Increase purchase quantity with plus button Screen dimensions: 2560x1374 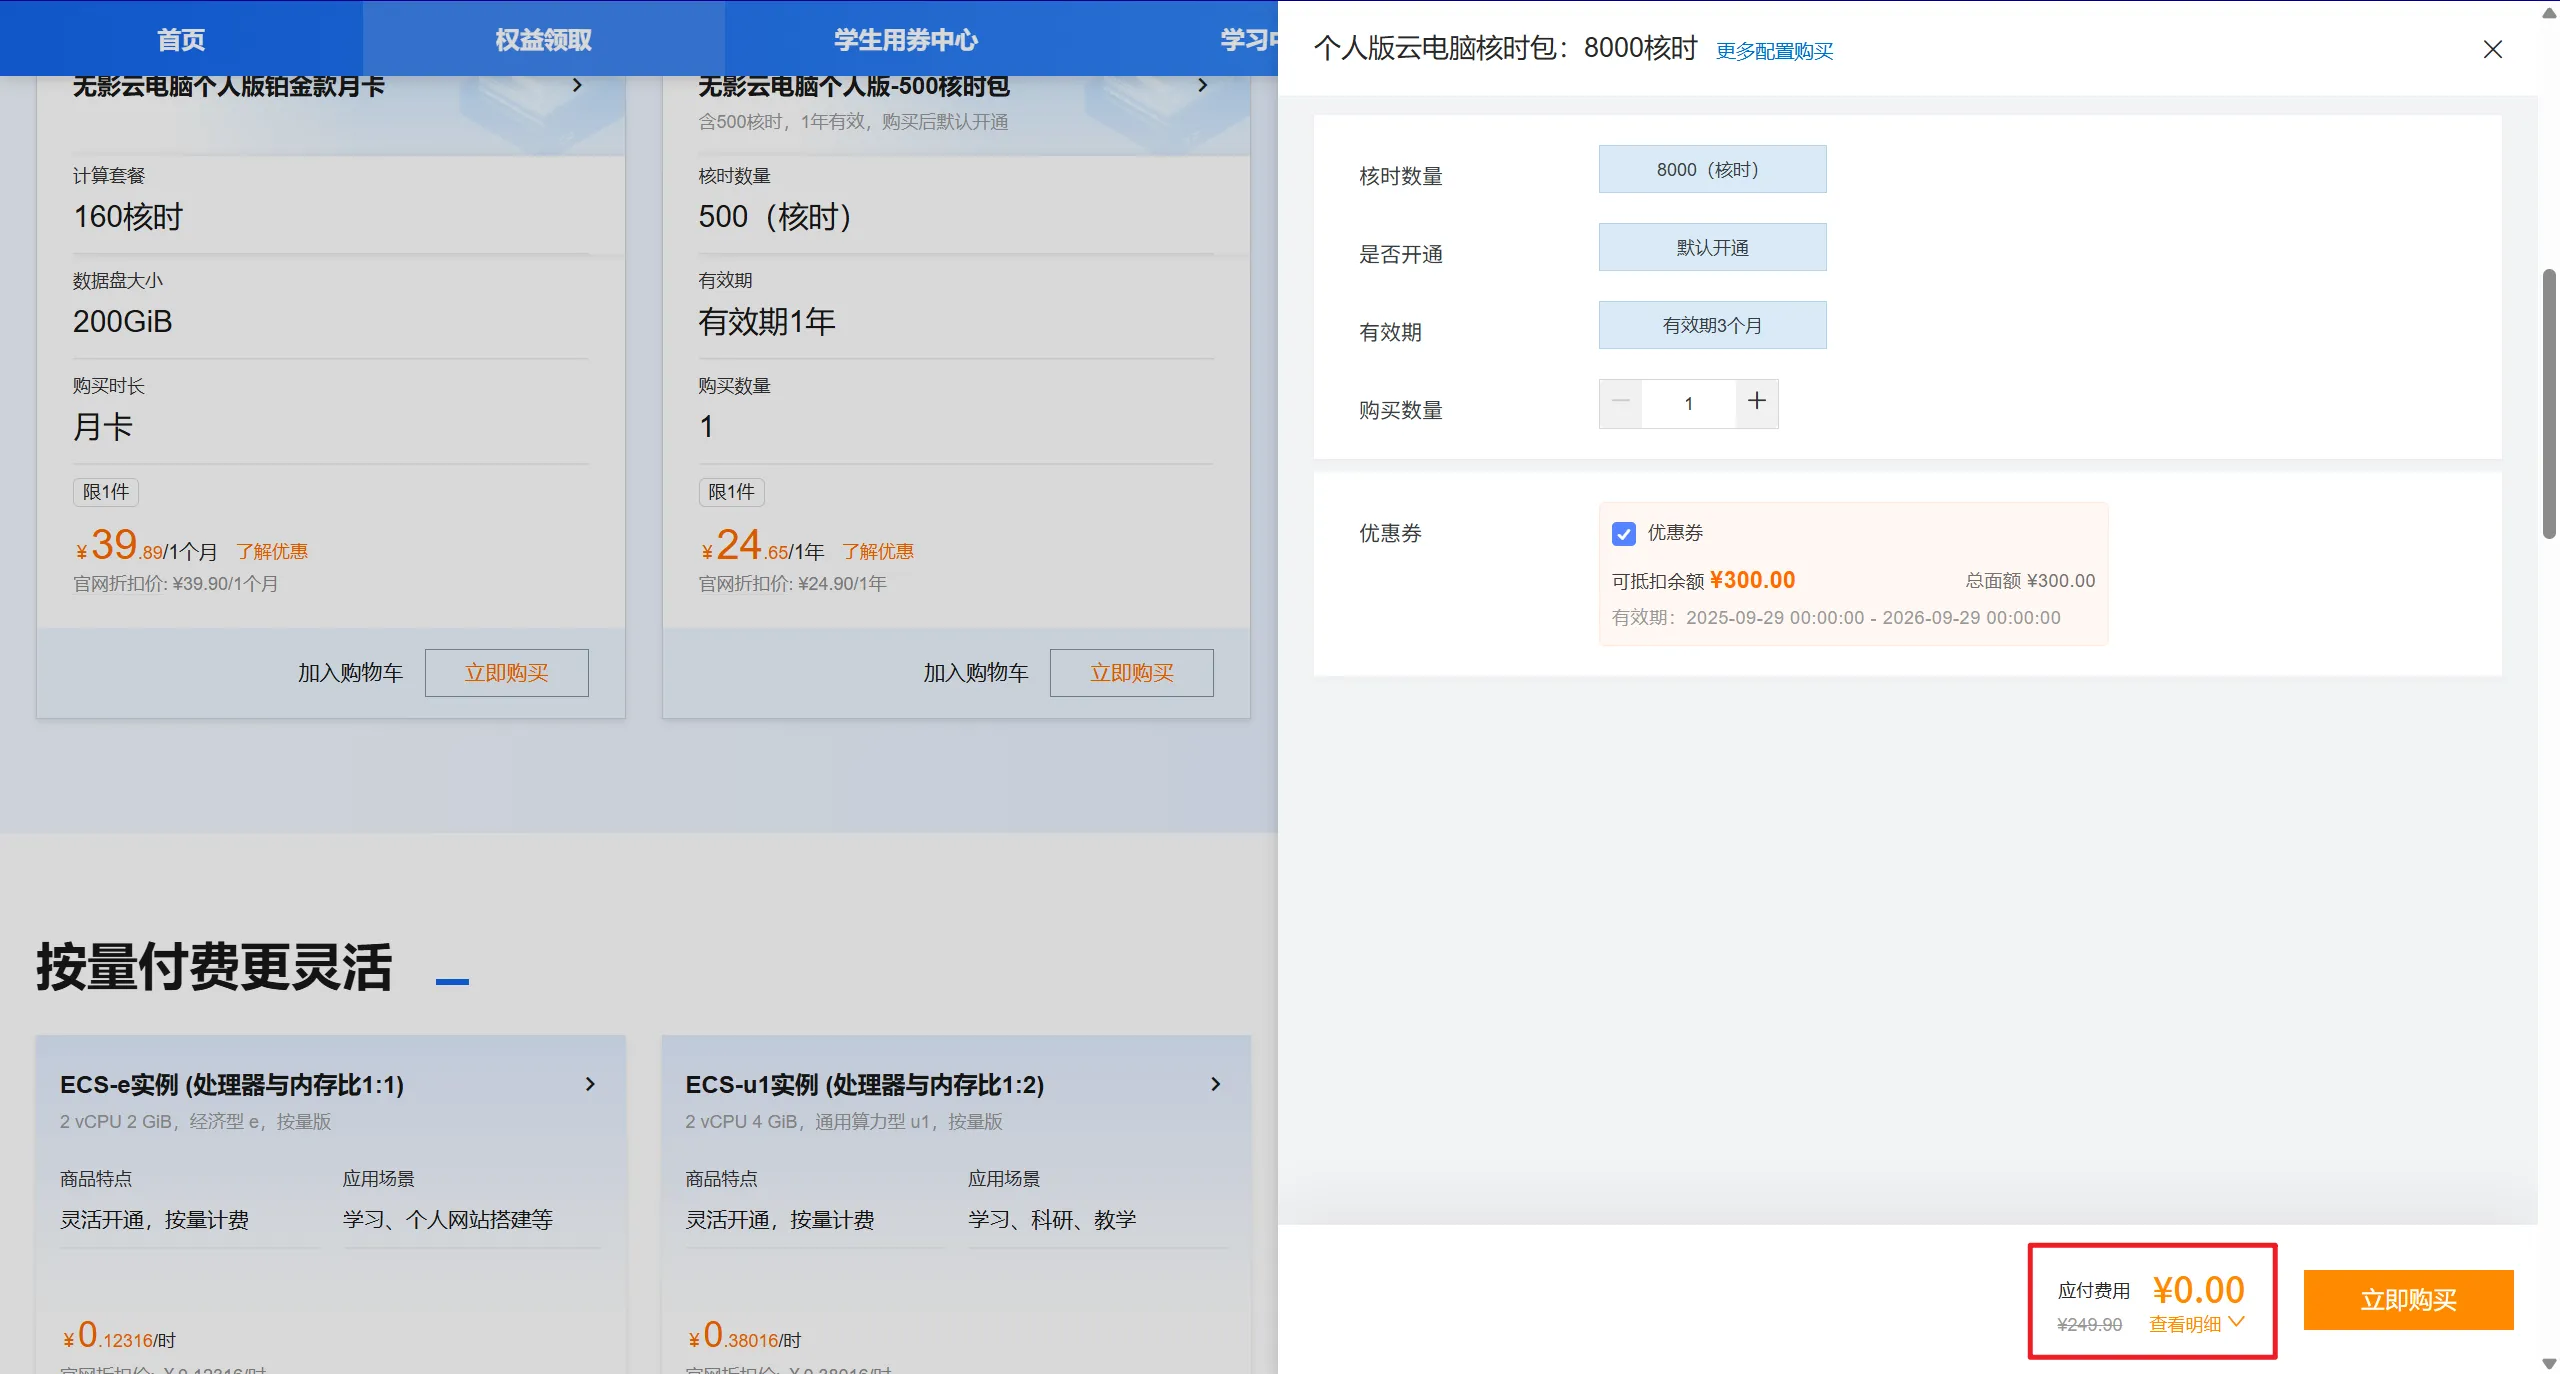coord(1756,402)
